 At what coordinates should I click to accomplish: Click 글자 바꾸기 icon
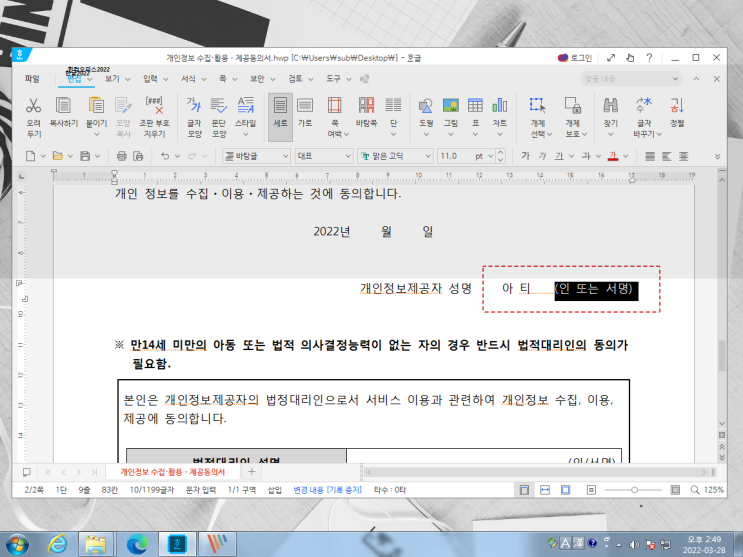click(x=644, y=106)
